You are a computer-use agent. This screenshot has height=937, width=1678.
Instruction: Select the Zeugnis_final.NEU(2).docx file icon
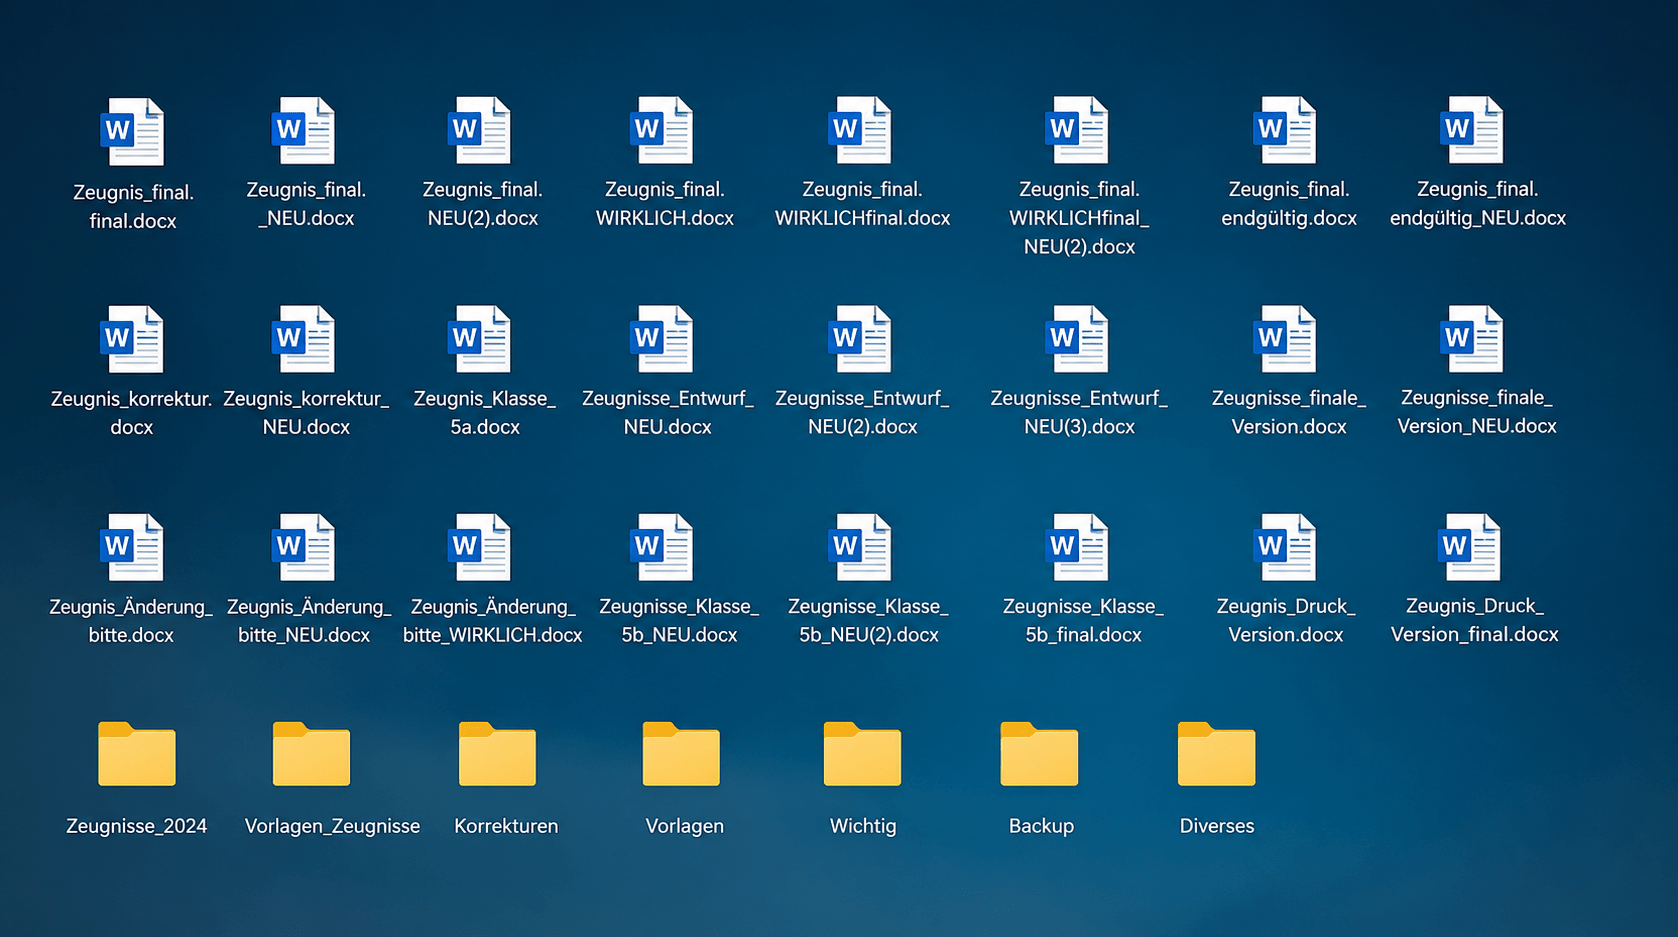480,130
